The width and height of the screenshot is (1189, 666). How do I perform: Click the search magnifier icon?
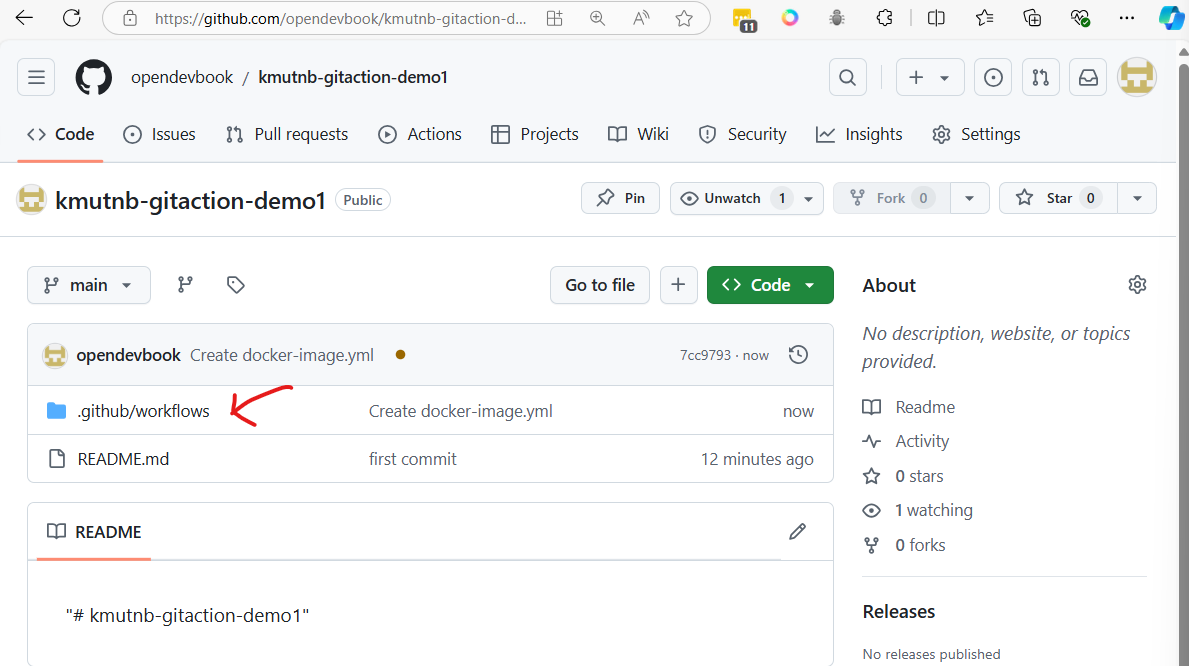[x=847, y=78]
